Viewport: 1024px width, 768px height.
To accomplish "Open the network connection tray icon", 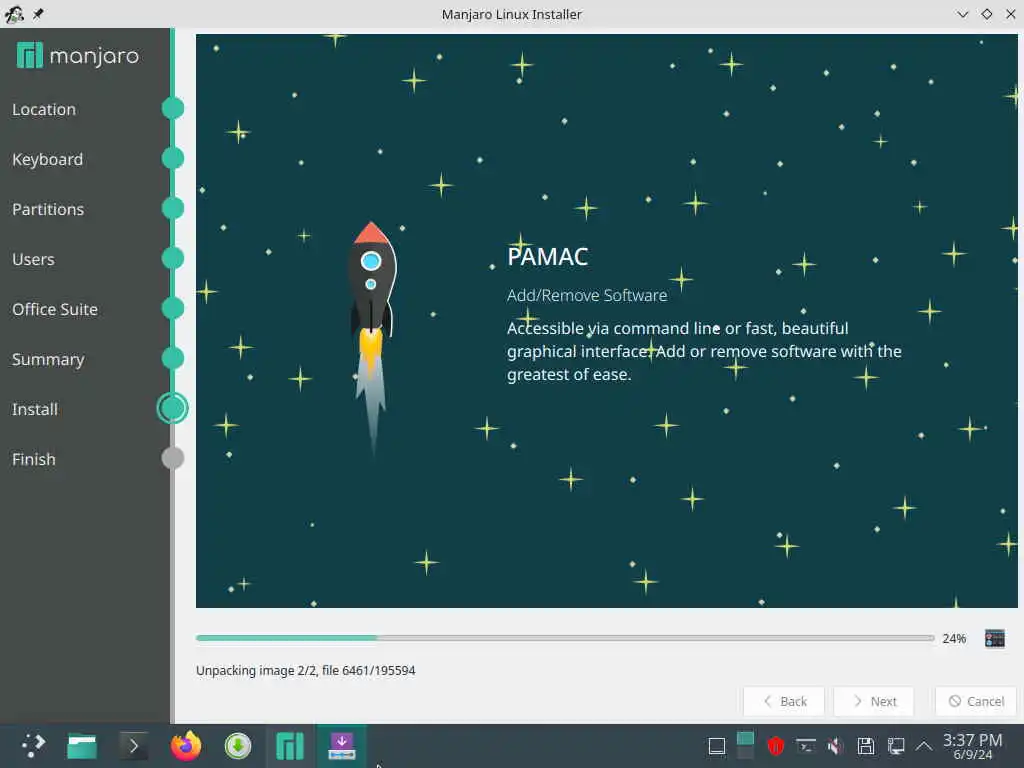I will pos(895,746).
